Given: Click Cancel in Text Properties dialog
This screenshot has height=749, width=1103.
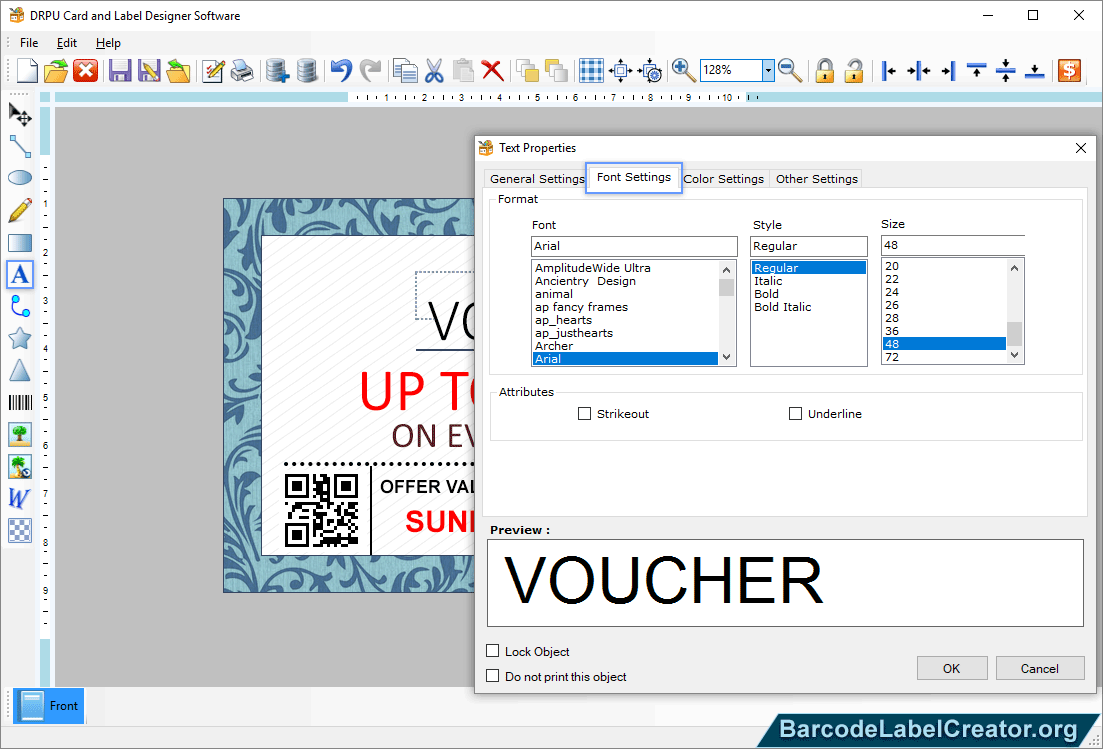Looking at the screenshot, I should point(1040,668).
